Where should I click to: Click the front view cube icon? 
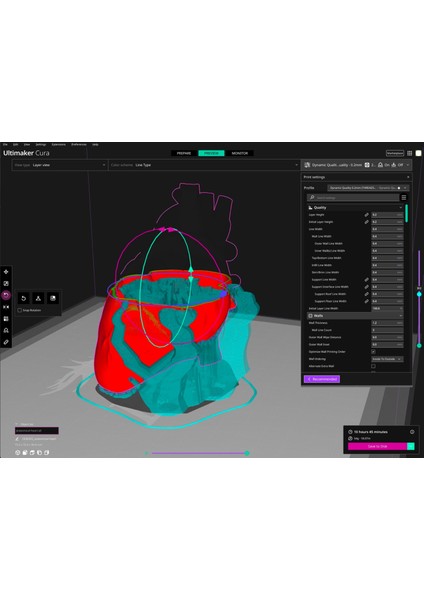pyautogui.click(x=25, y=453)
